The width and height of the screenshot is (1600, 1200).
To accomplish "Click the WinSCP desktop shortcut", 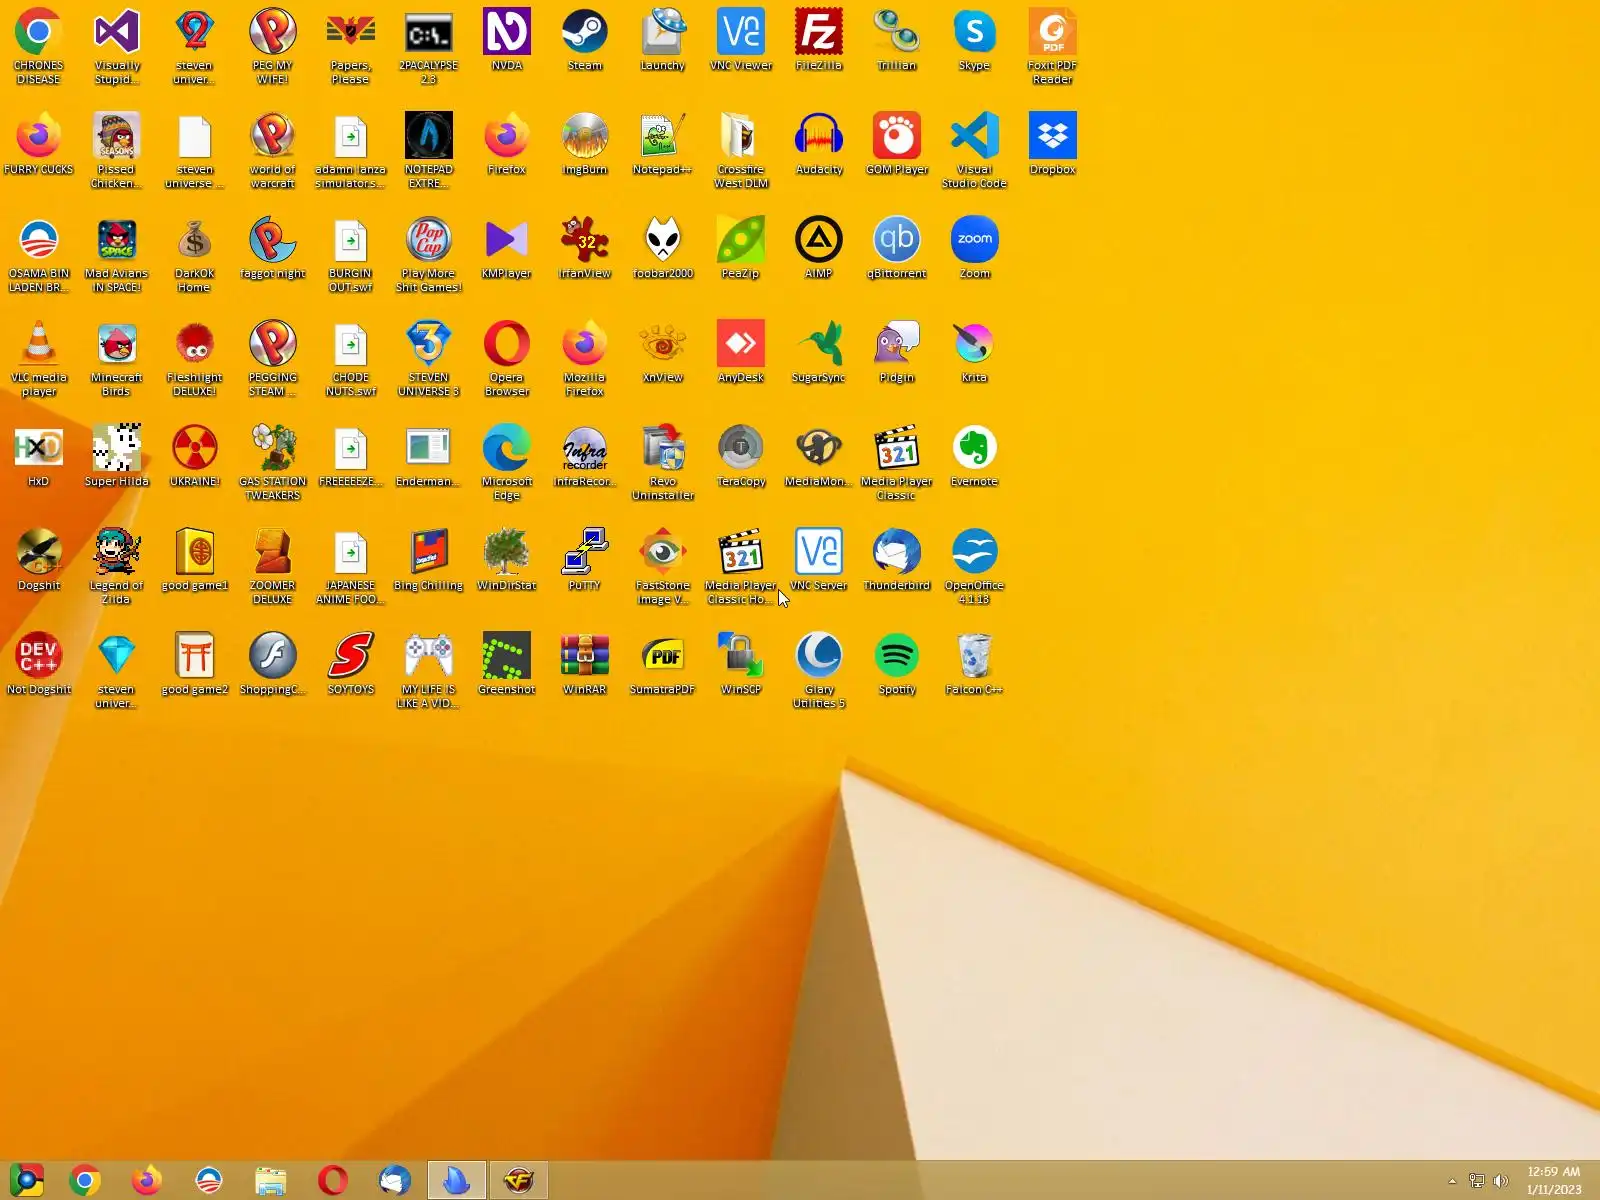I will (x=741, y=665).
